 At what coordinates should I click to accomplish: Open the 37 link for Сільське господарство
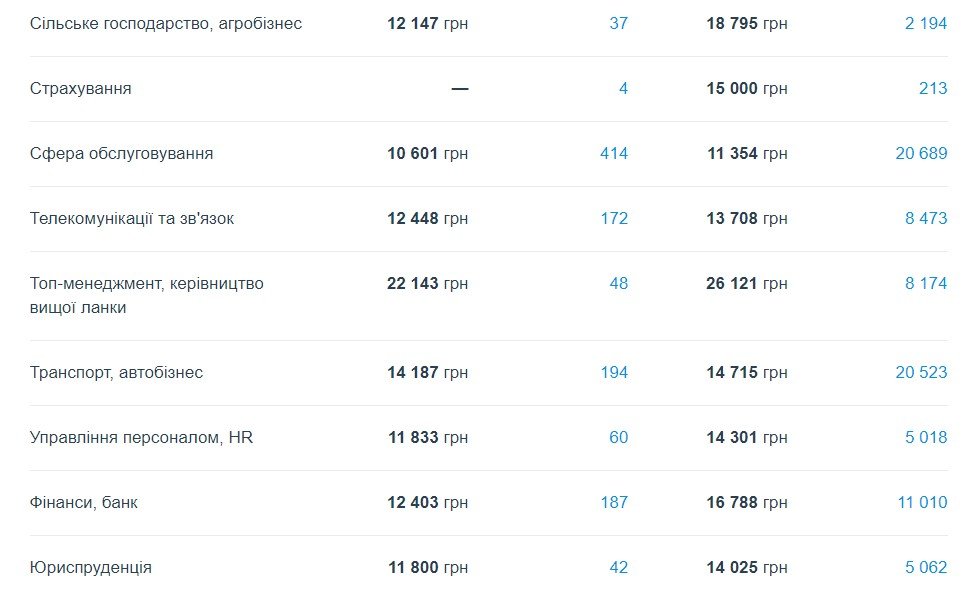[x=618, y=23]
